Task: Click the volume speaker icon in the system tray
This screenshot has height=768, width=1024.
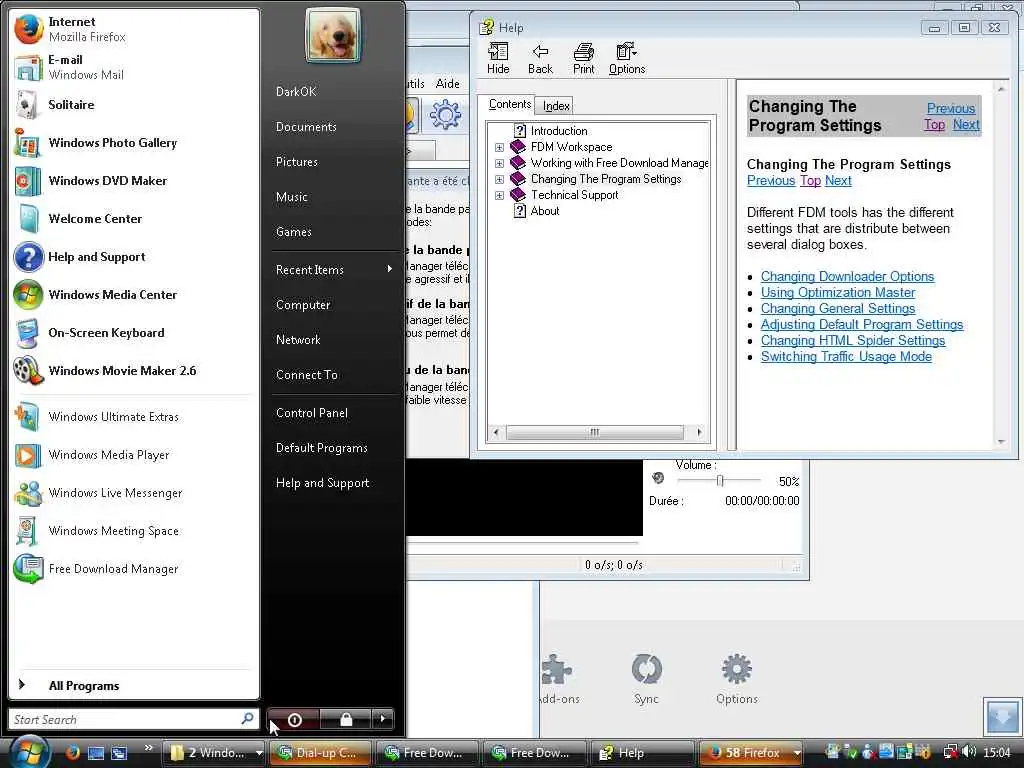Action: tap(969, 752)
